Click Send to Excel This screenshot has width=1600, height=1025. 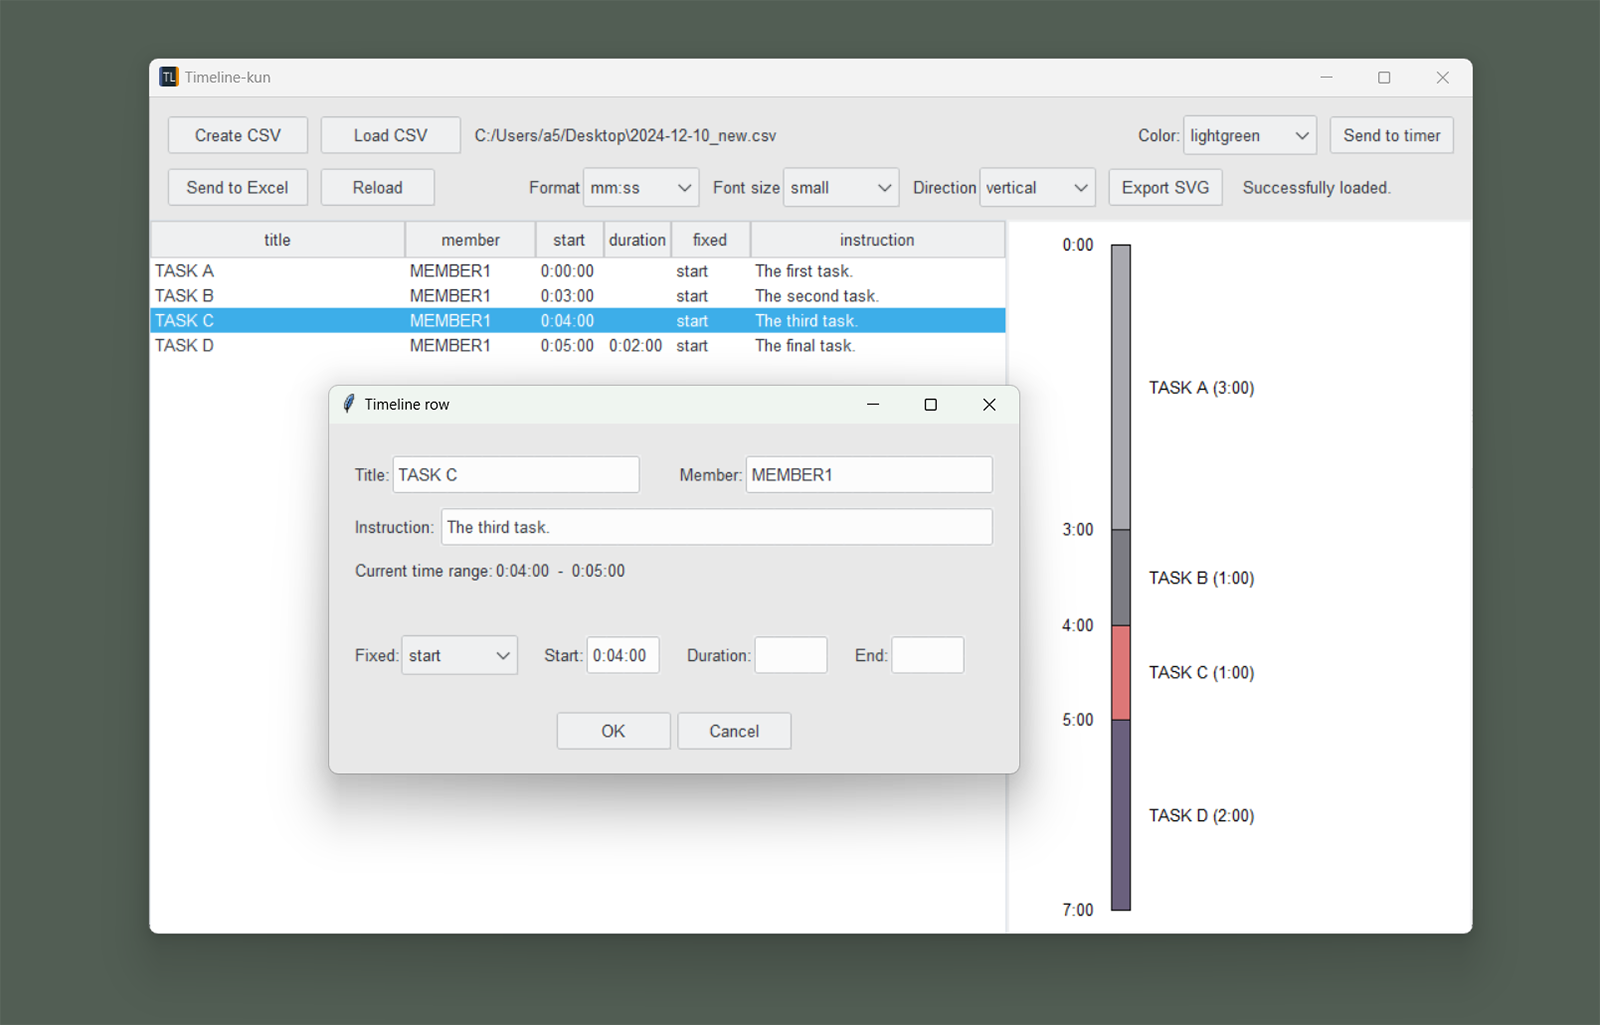(x=238, y=188)
